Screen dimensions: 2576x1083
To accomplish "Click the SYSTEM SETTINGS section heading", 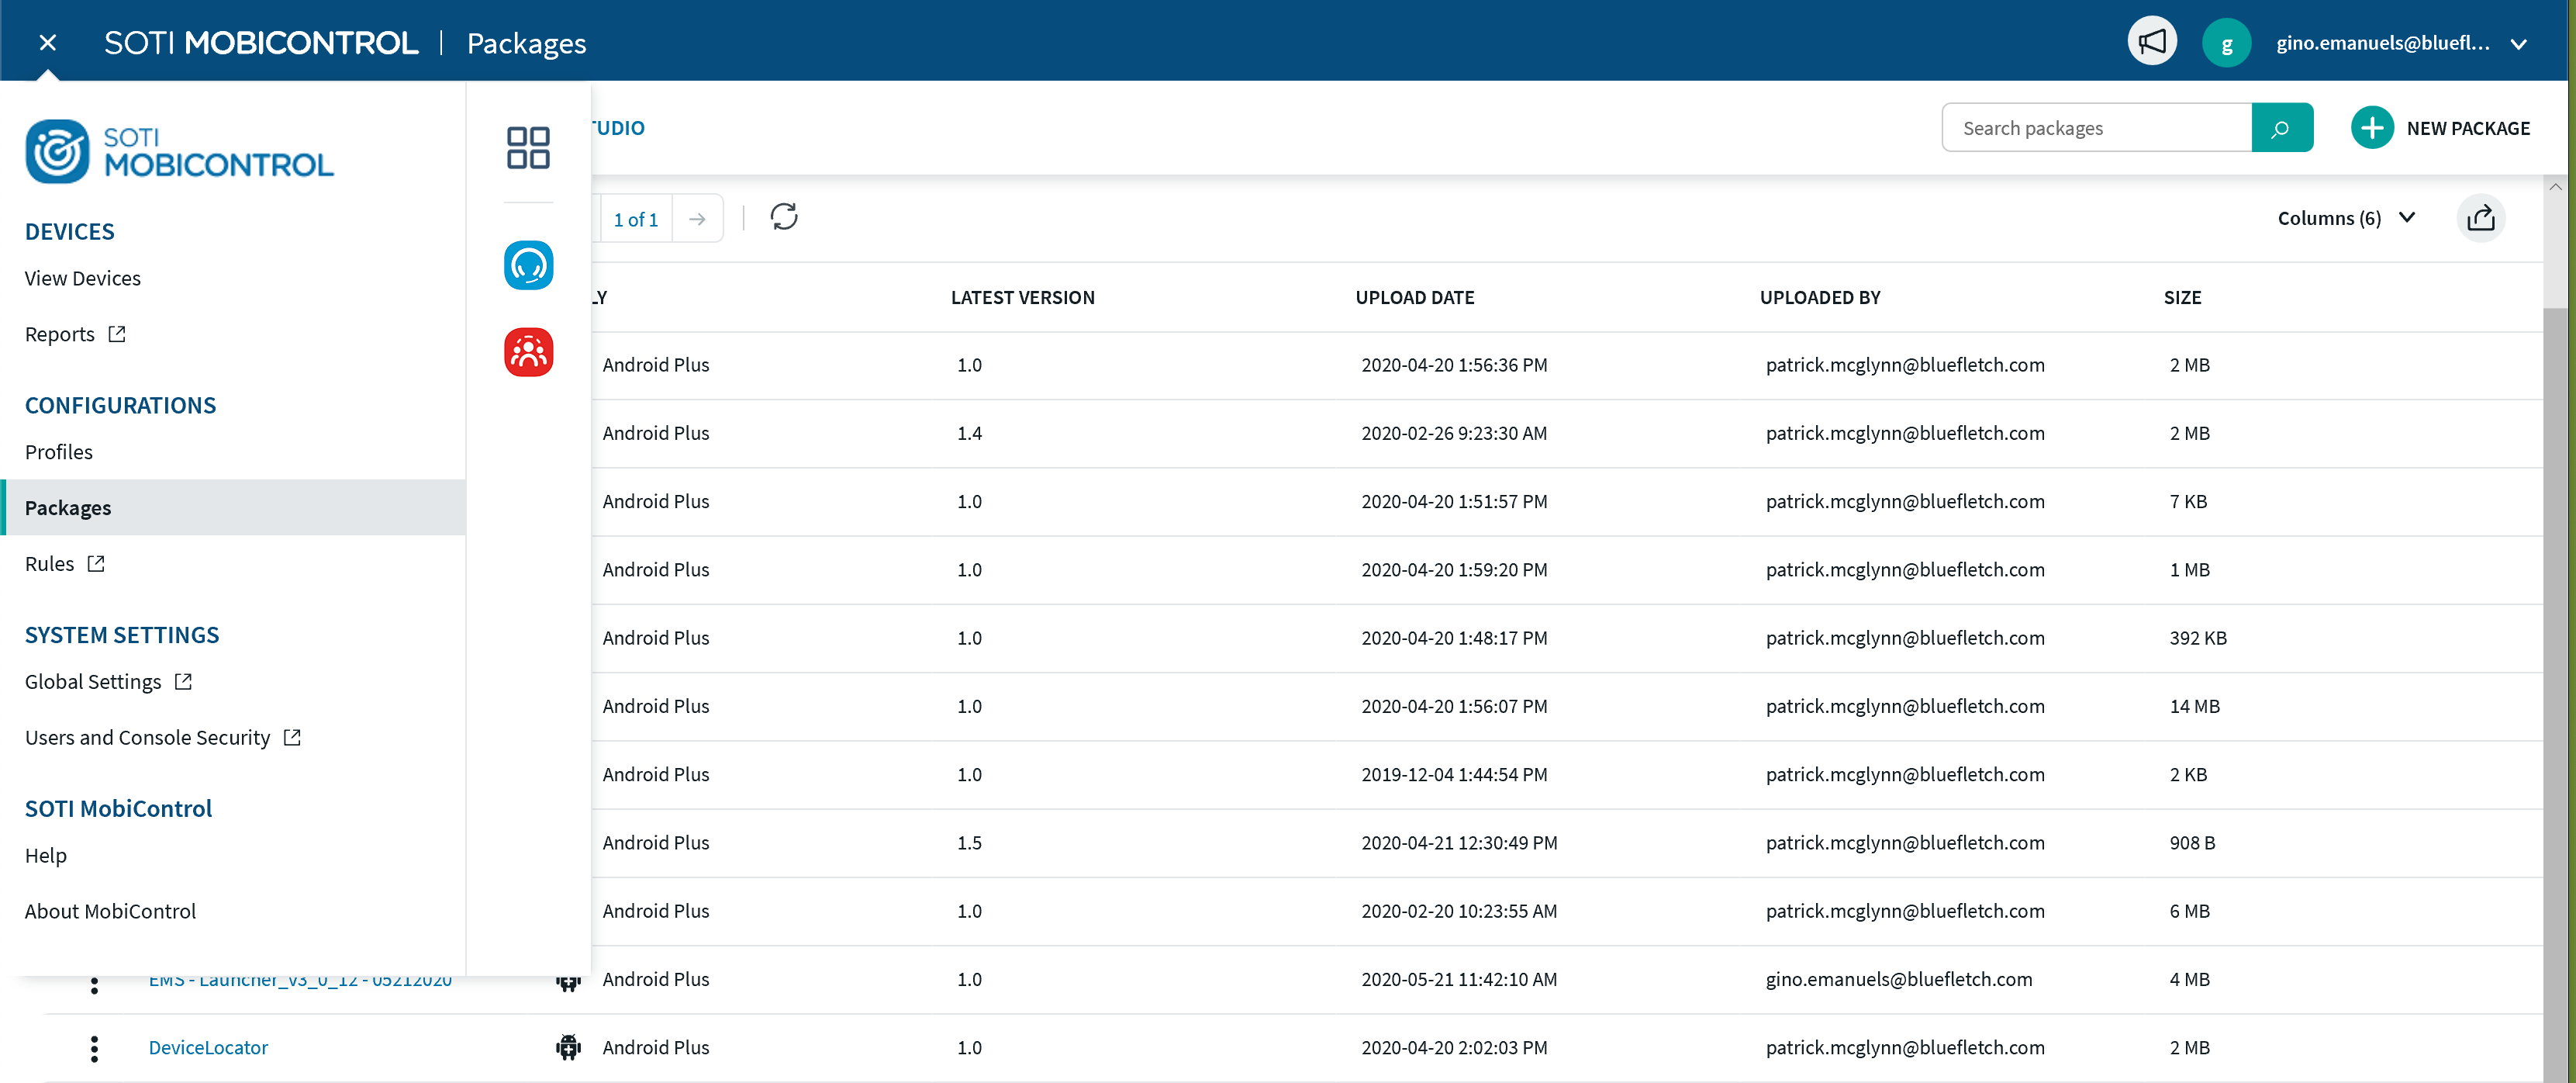I will click(121, 635).
